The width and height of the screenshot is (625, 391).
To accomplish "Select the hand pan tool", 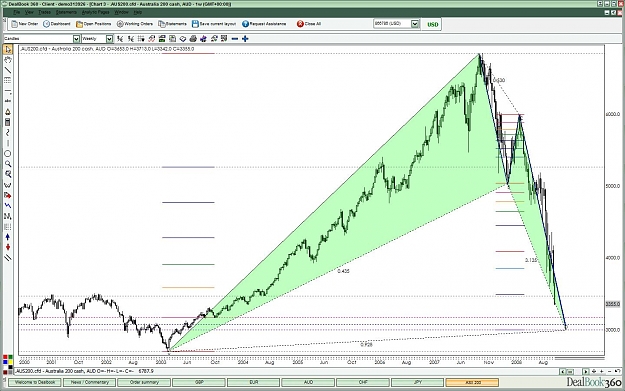I will click(x=8, y=60).
